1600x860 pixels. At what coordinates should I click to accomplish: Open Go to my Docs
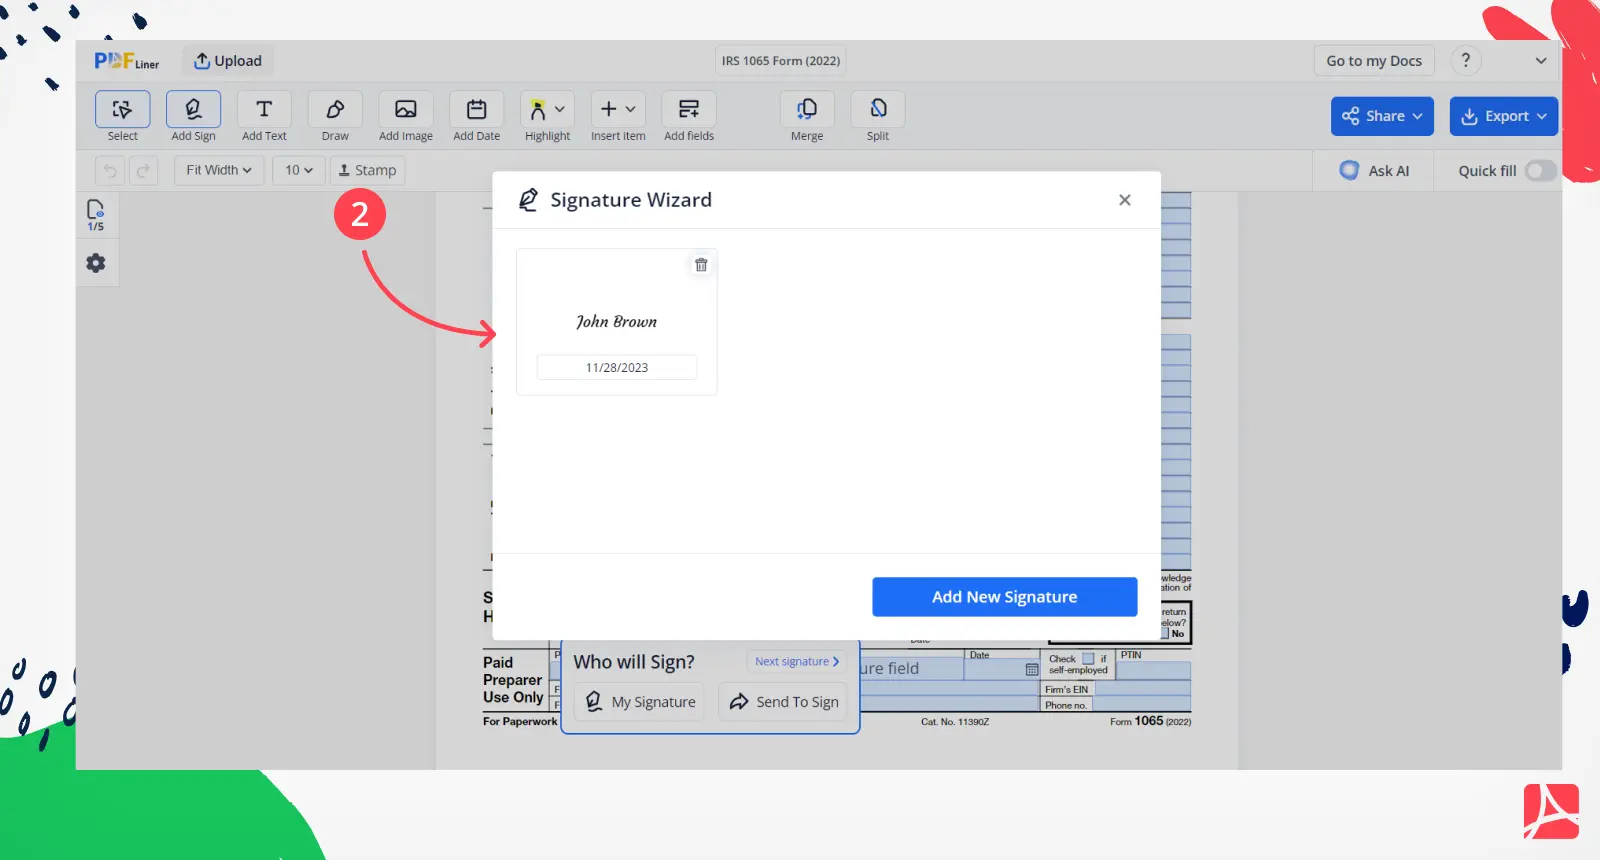click(1374, 61)
